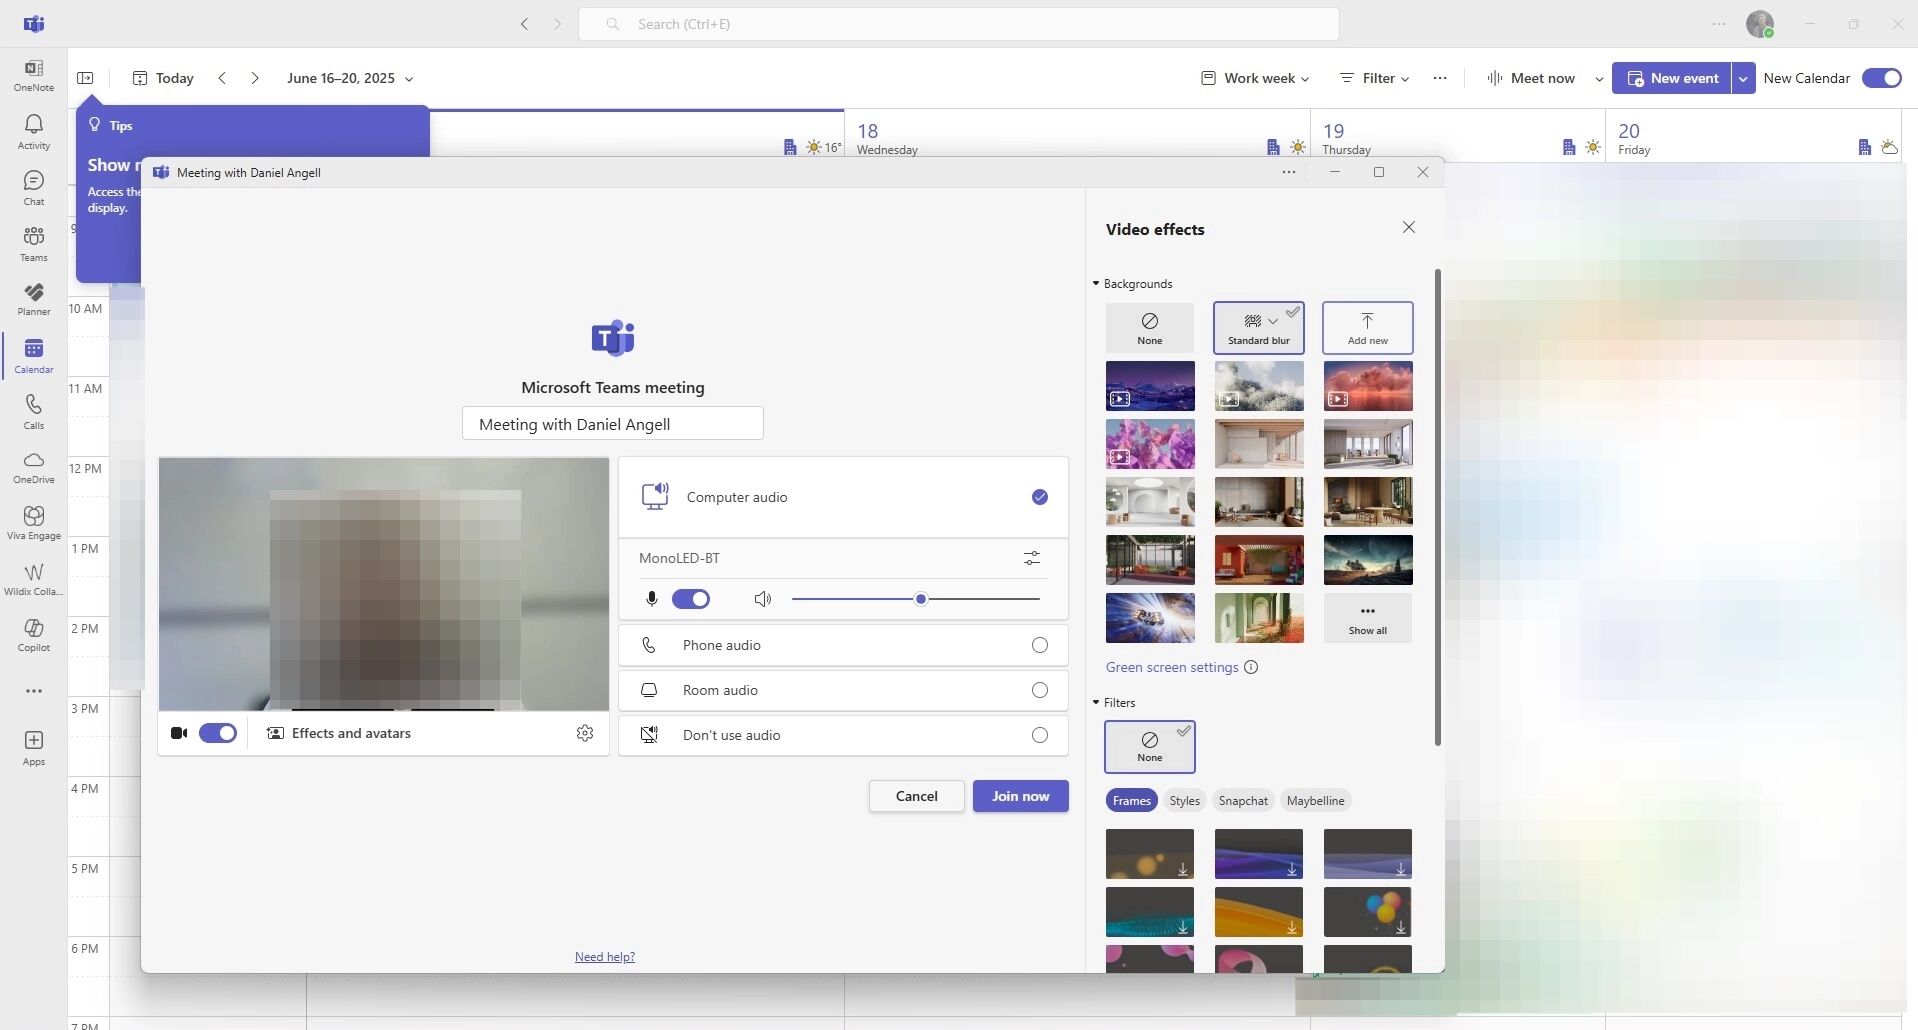Select the Computer audio option

pos(843,497)
